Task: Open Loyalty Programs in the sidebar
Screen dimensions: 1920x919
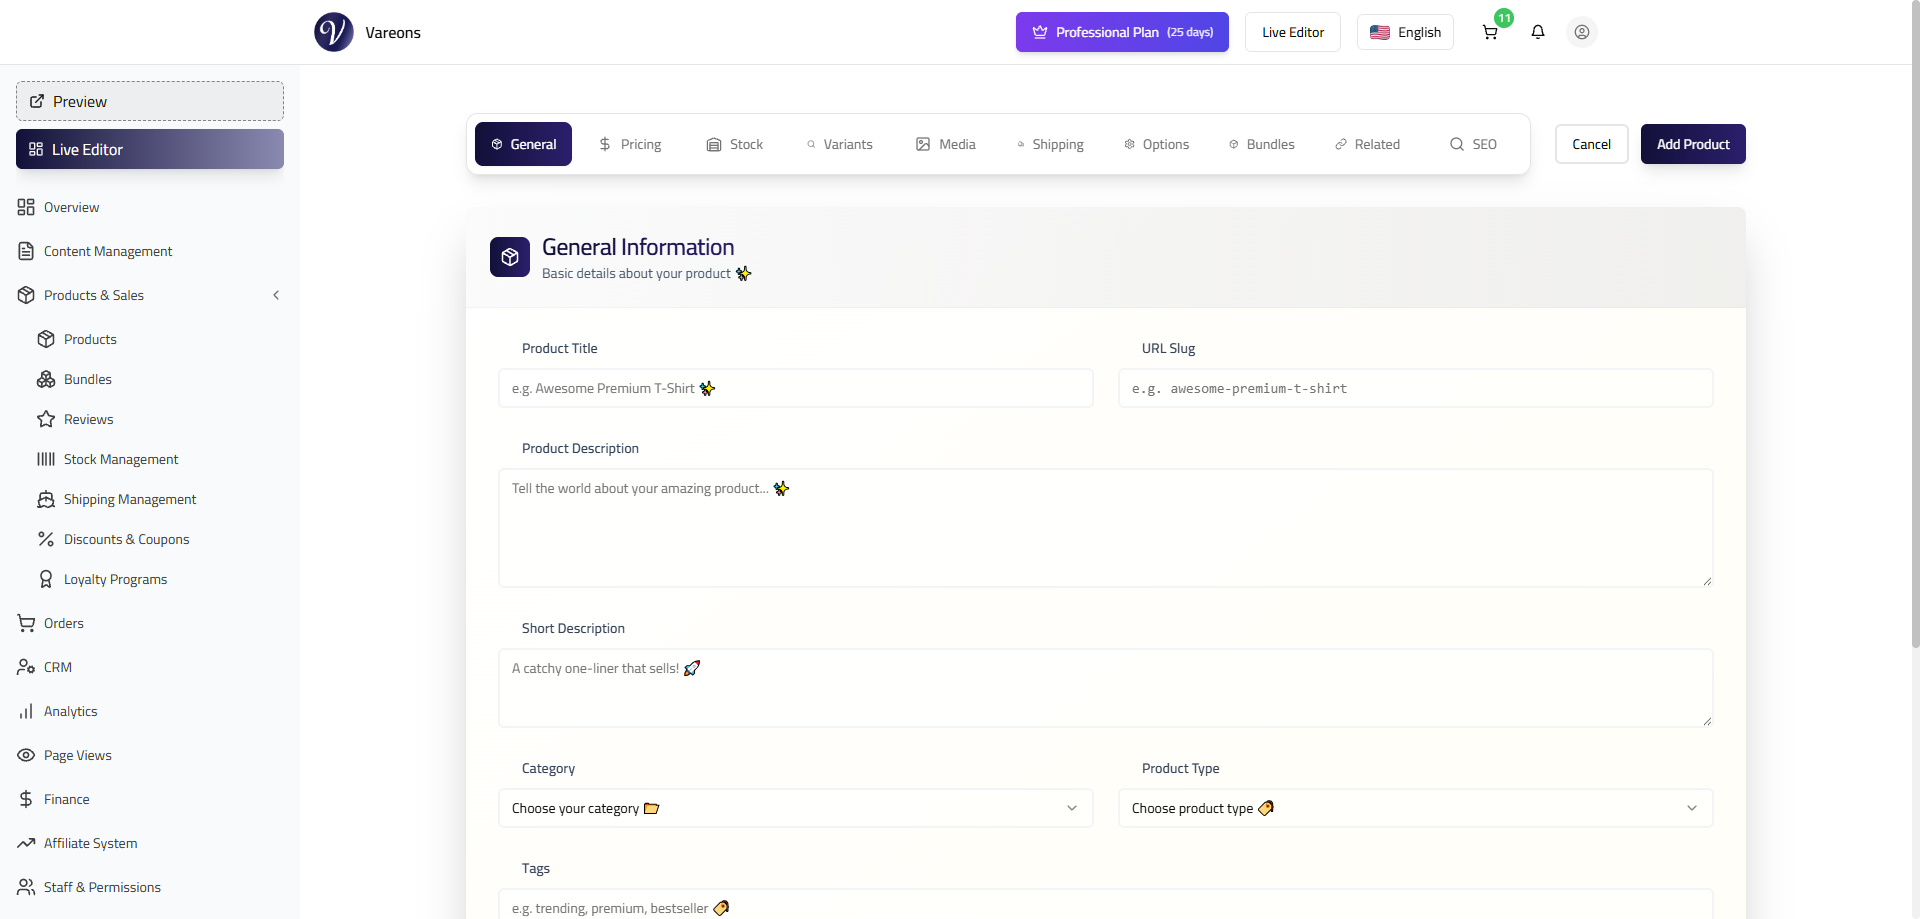Action: tap(115, 579)
